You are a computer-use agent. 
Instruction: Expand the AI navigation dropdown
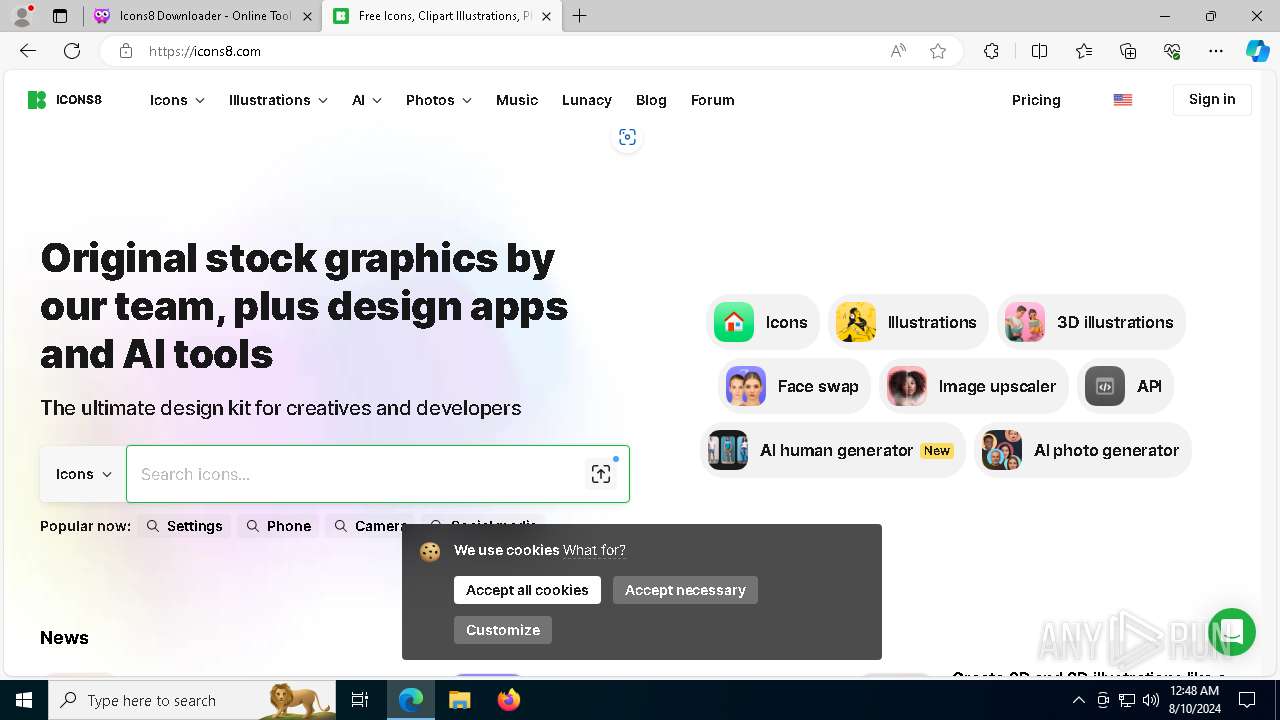(x=367, y=100)
